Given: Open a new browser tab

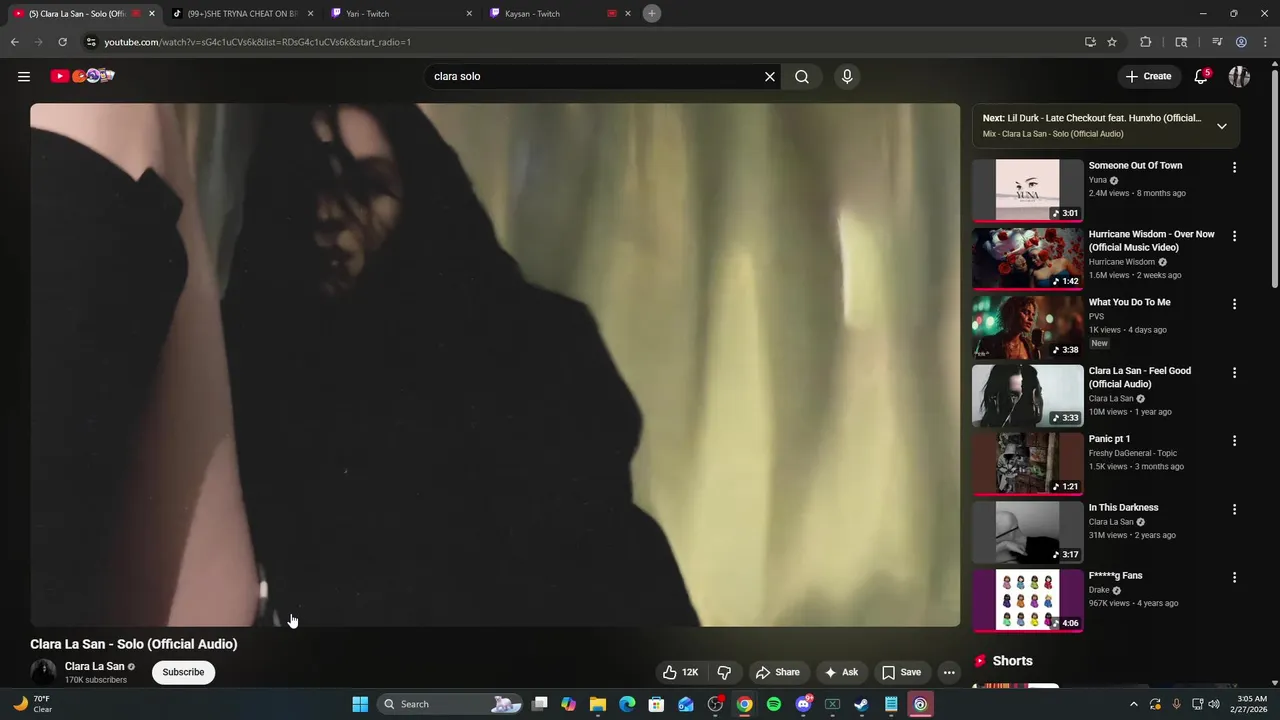Looking at the screenshot, I should pos(651,13).
